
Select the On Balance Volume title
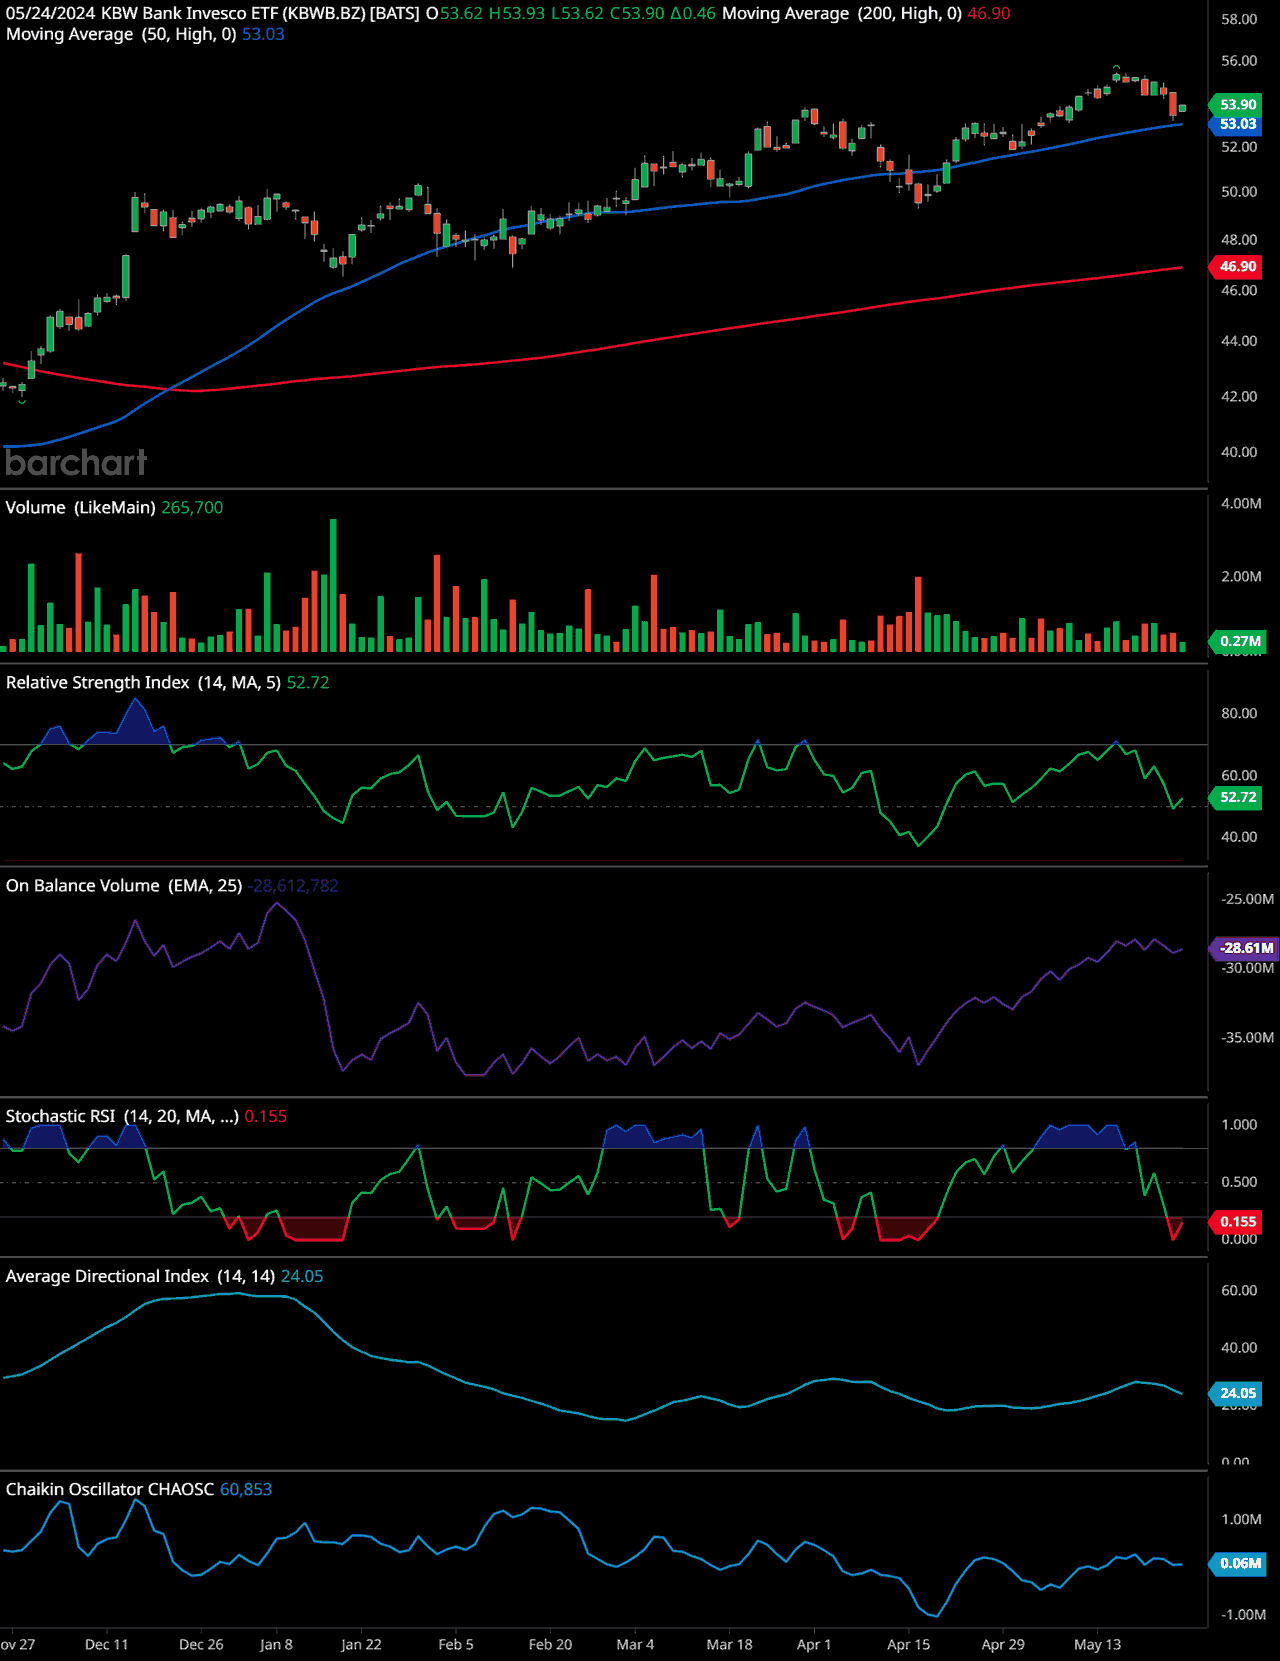pyautogui.click(x=124, y=886)
